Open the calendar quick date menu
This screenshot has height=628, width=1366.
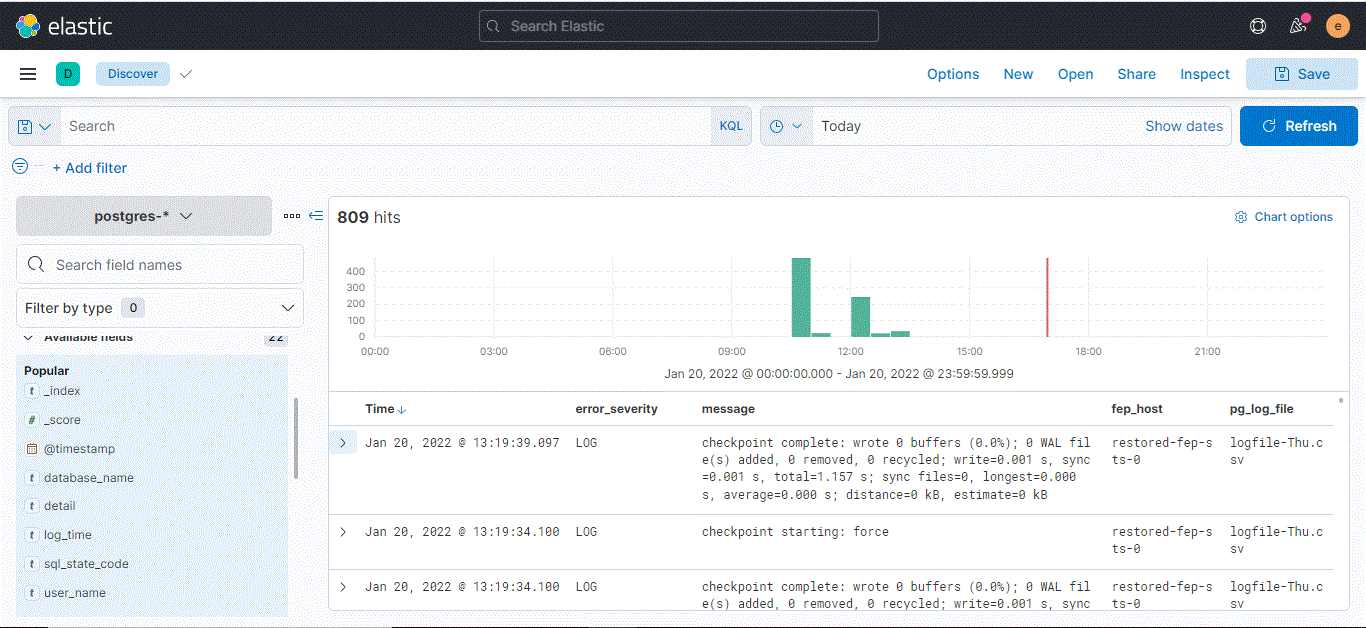[786, 127]
